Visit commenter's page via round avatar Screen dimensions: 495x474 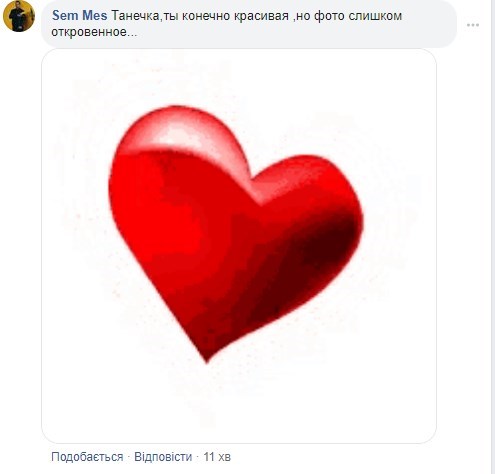tap(19, 16)
